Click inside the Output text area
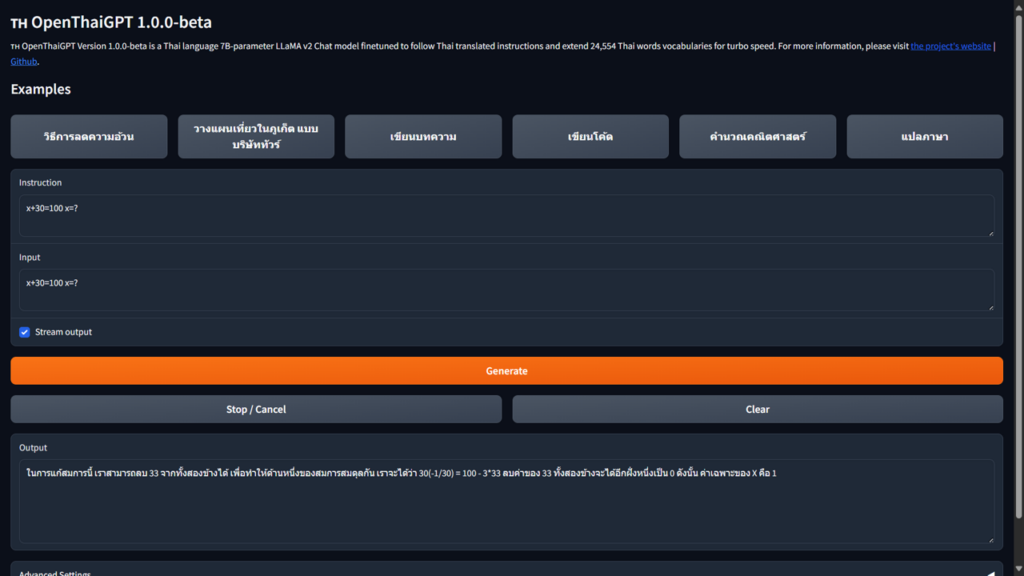This screenshot has width=1024, height=576. 507,502
